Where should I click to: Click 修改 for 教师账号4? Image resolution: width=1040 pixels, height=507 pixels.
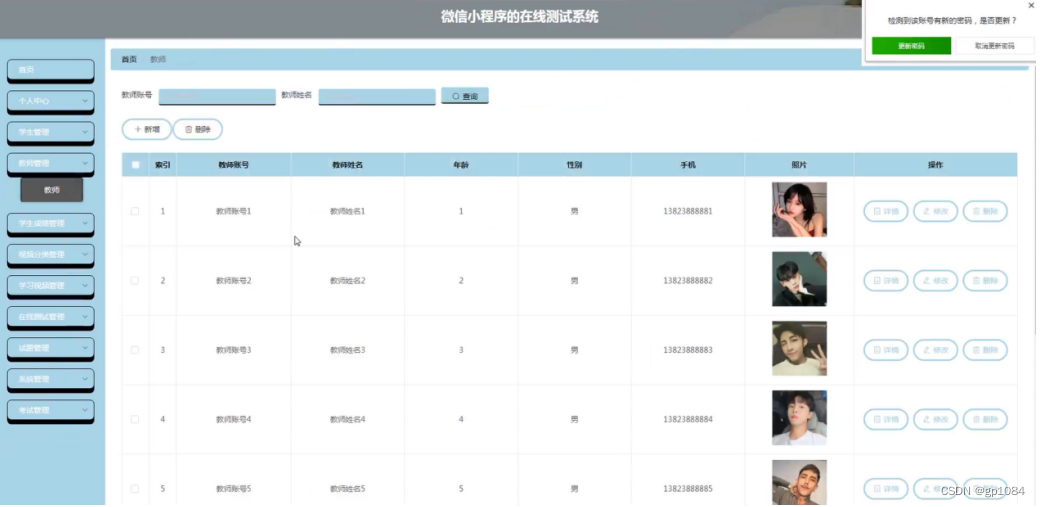[935, 420]
